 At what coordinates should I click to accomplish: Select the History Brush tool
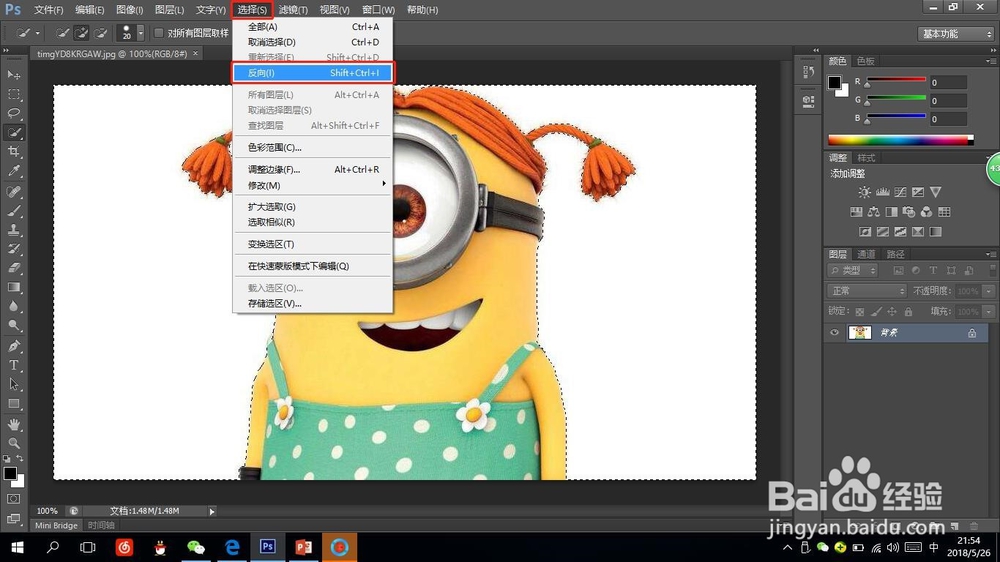(x=13, y=249)
